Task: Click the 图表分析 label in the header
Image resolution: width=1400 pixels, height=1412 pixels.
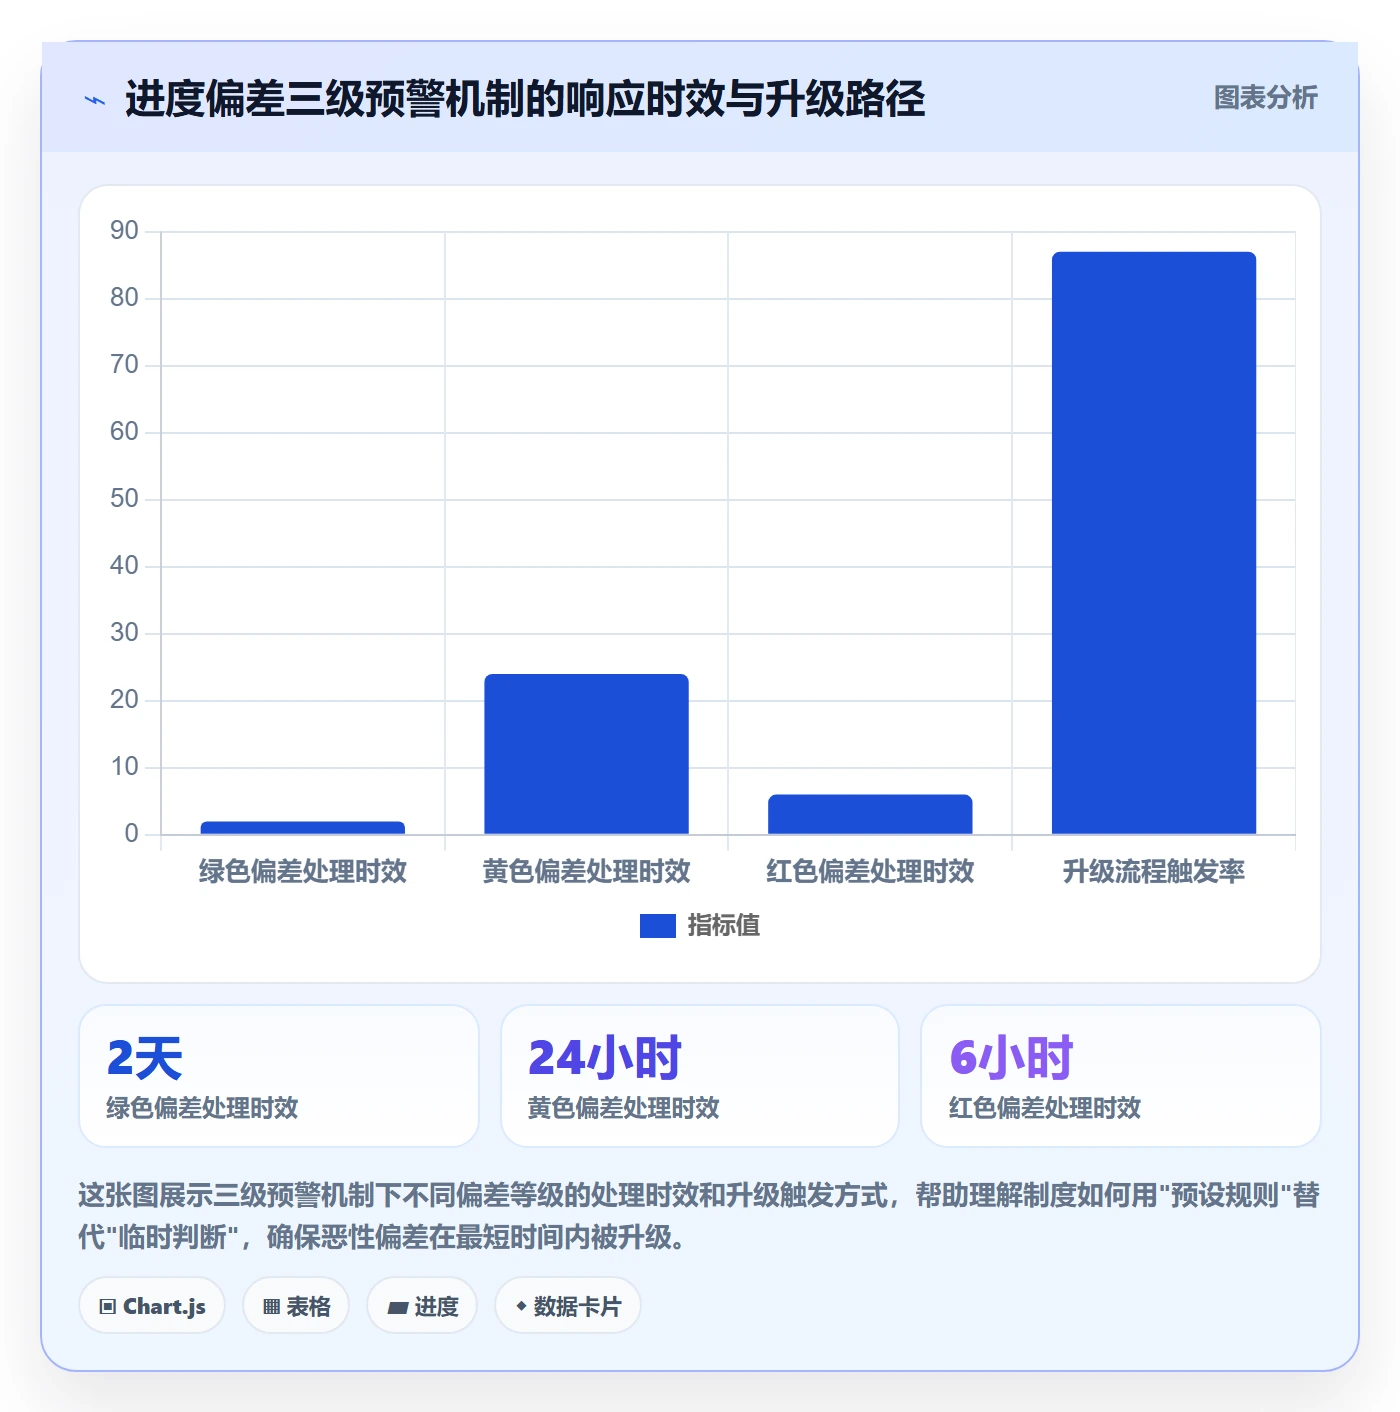Action: click(x=1265, y=98)
